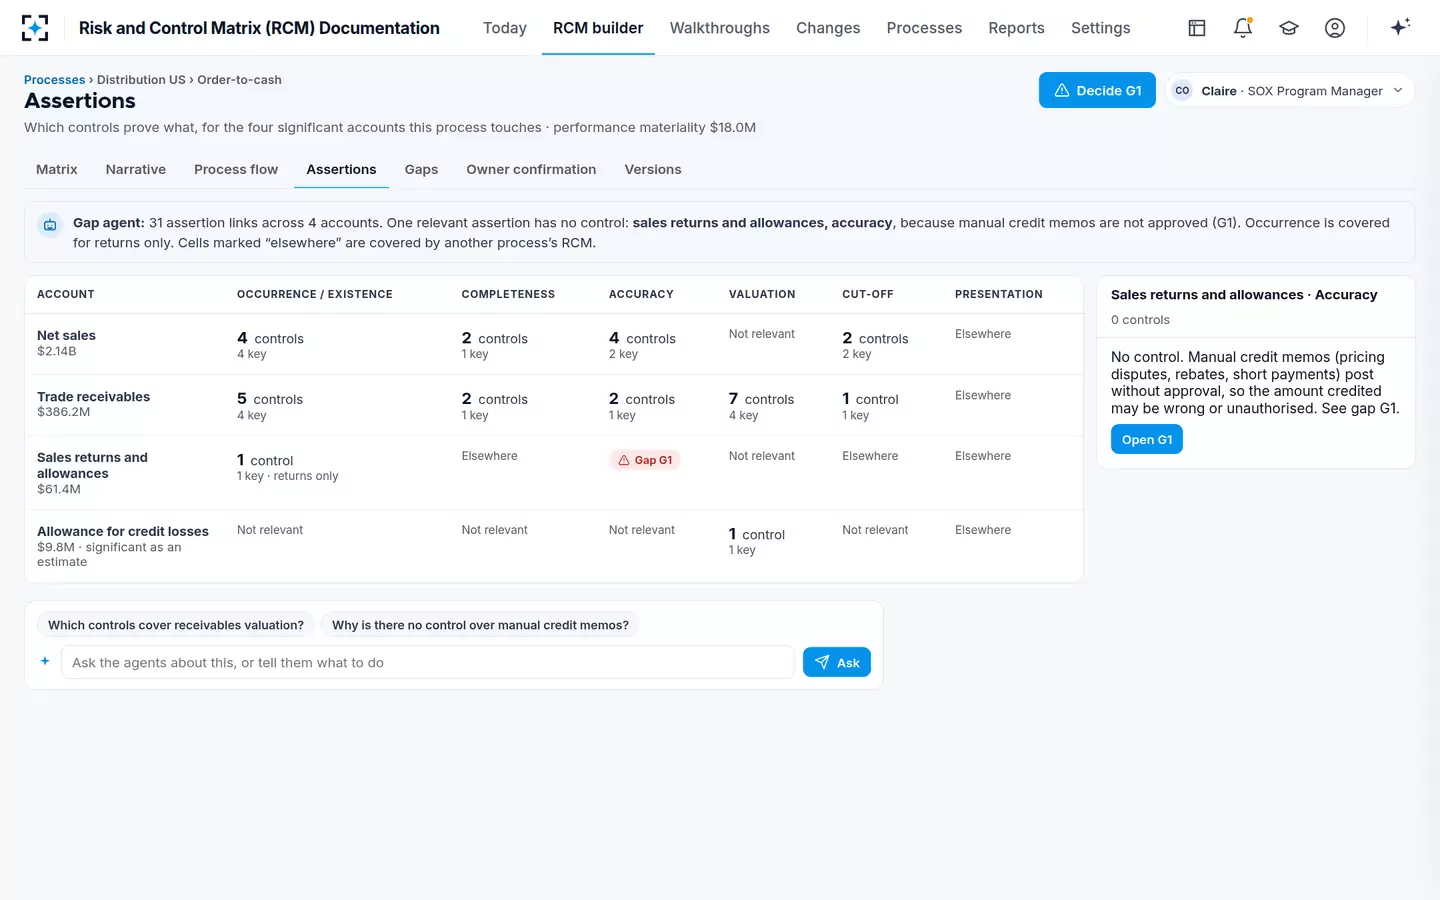Click the Gap G1 warning badge

(645, 460)
